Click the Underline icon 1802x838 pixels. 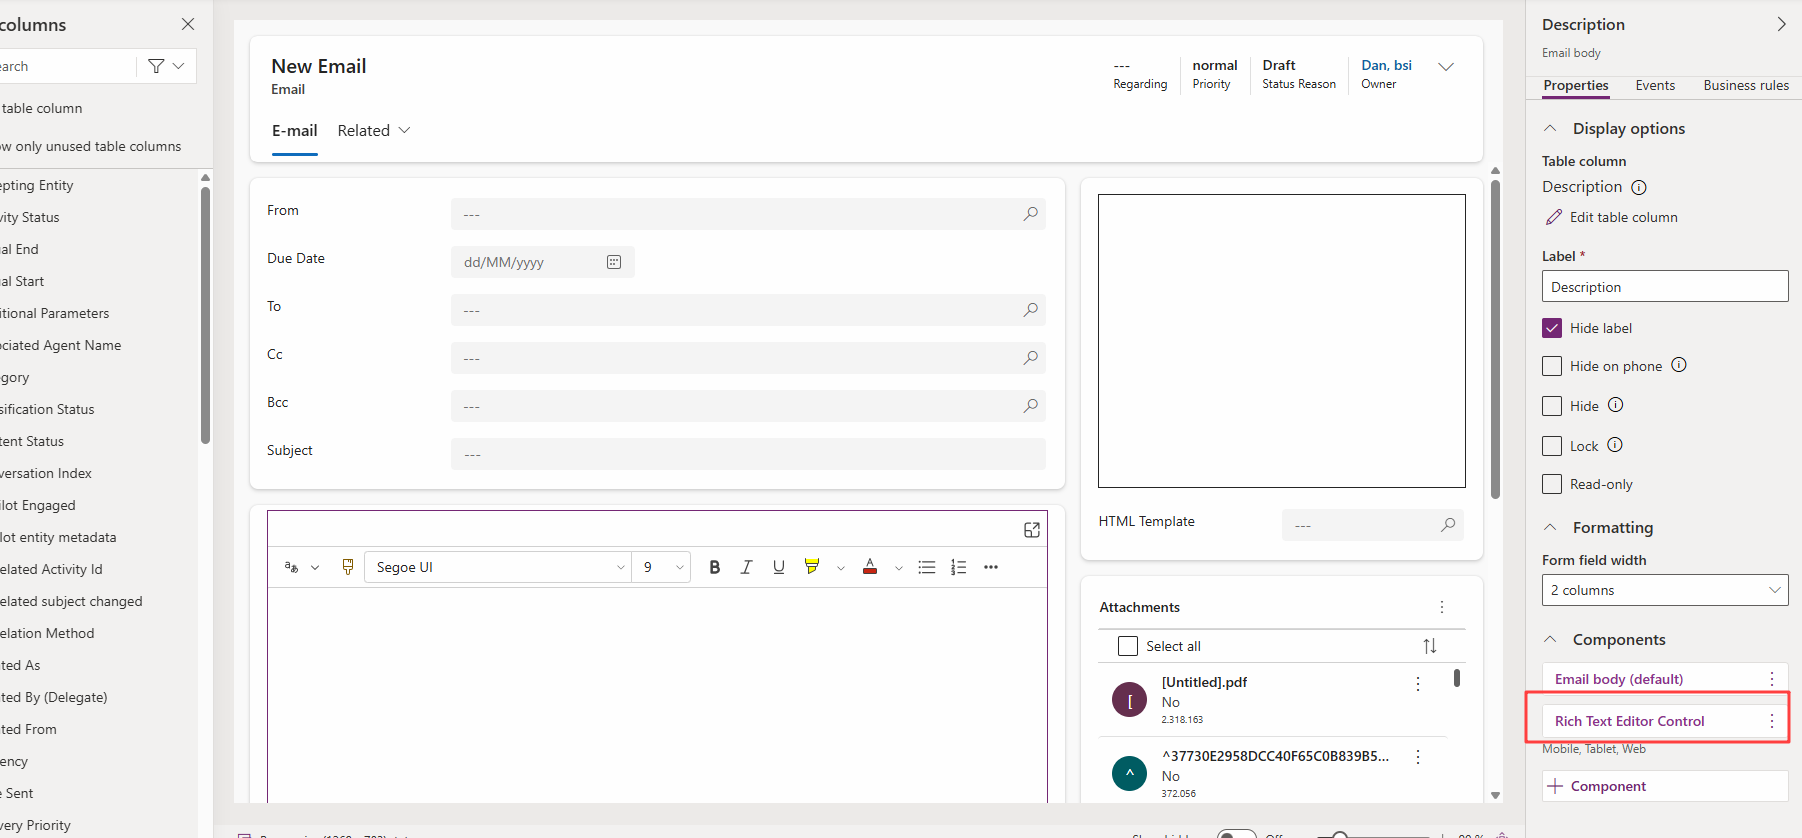(x=779, y=567)
